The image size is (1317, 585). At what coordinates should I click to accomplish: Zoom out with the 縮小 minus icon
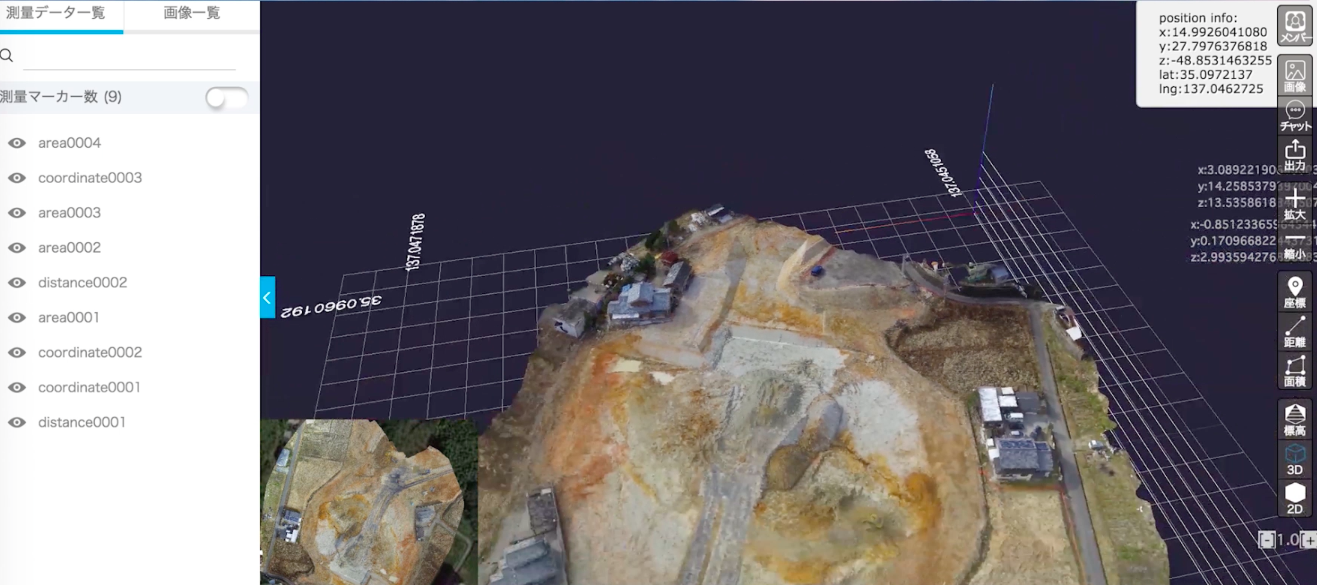[1295, 247]
